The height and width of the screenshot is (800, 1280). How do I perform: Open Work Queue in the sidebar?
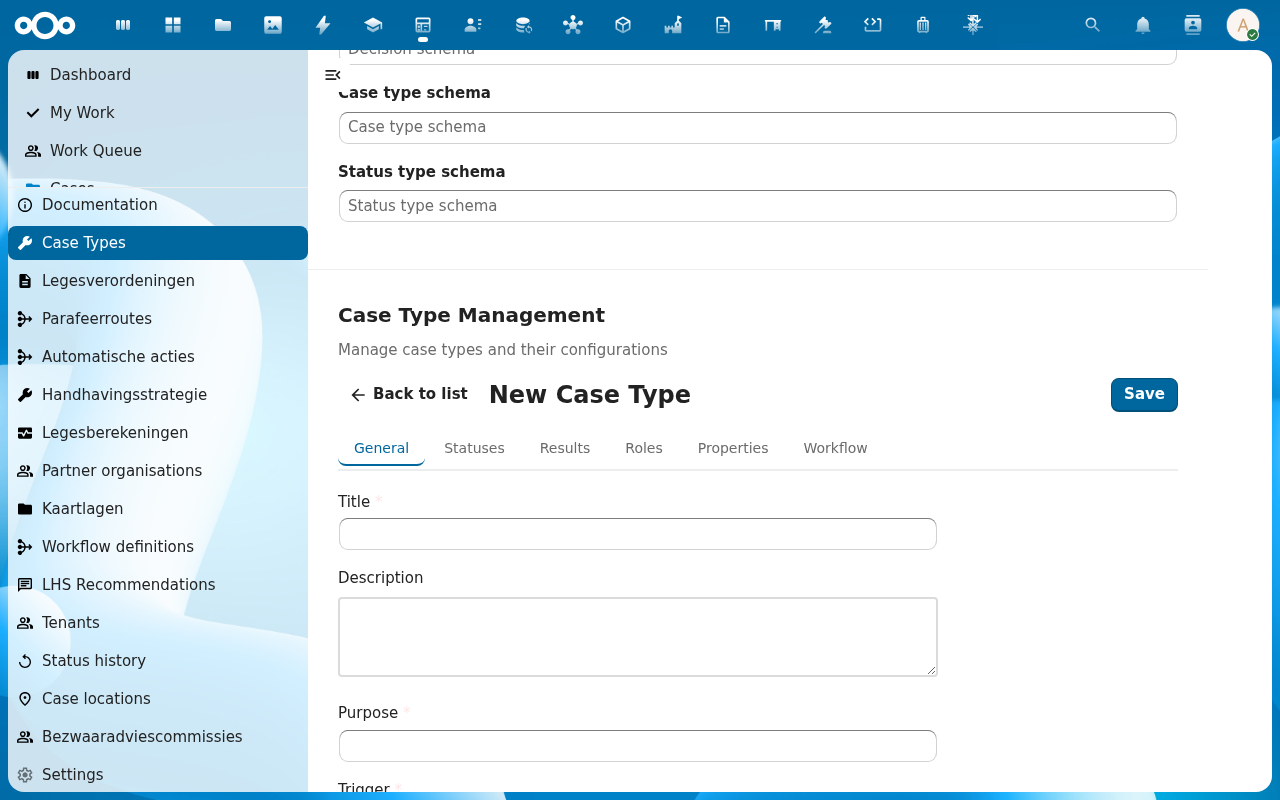coord(158,151)
